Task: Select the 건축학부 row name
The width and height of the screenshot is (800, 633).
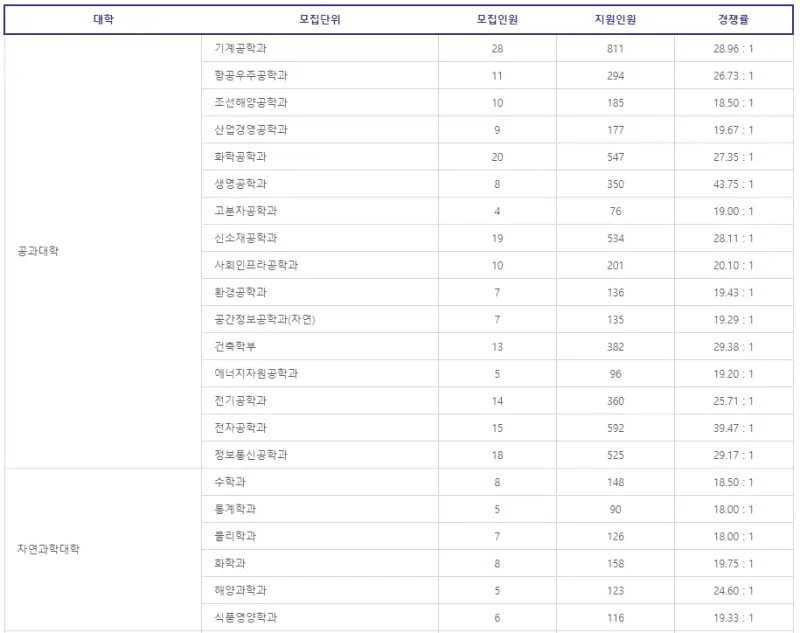Action: [x=235, y=346]
